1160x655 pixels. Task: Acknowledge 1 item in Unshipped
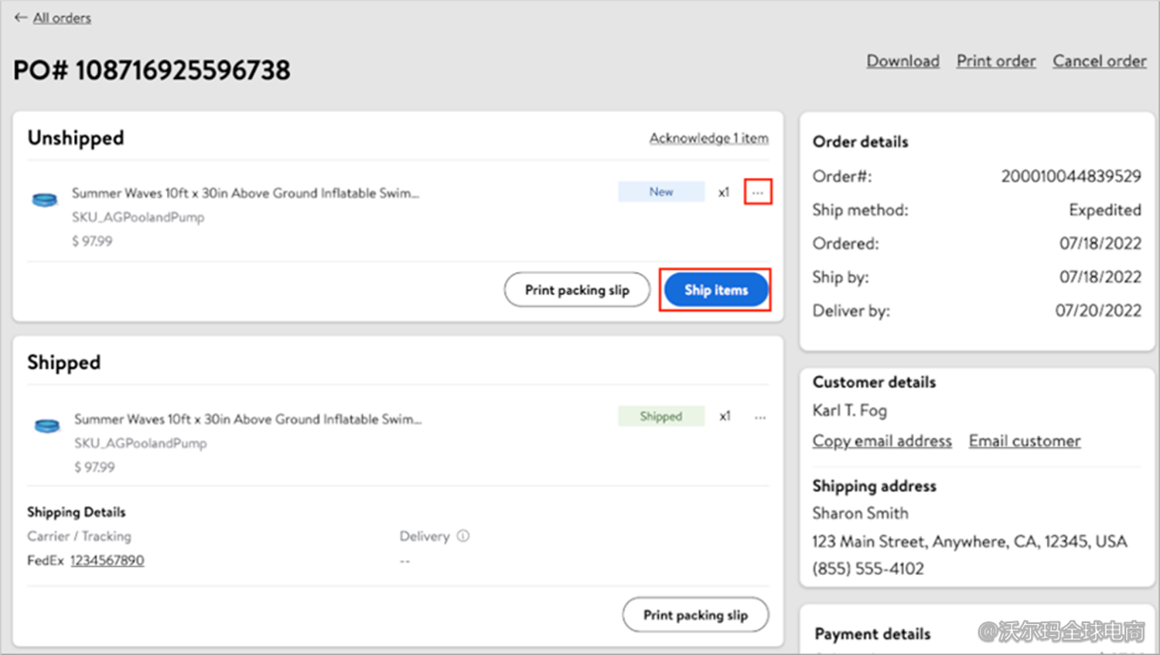(x=708, y=138)
